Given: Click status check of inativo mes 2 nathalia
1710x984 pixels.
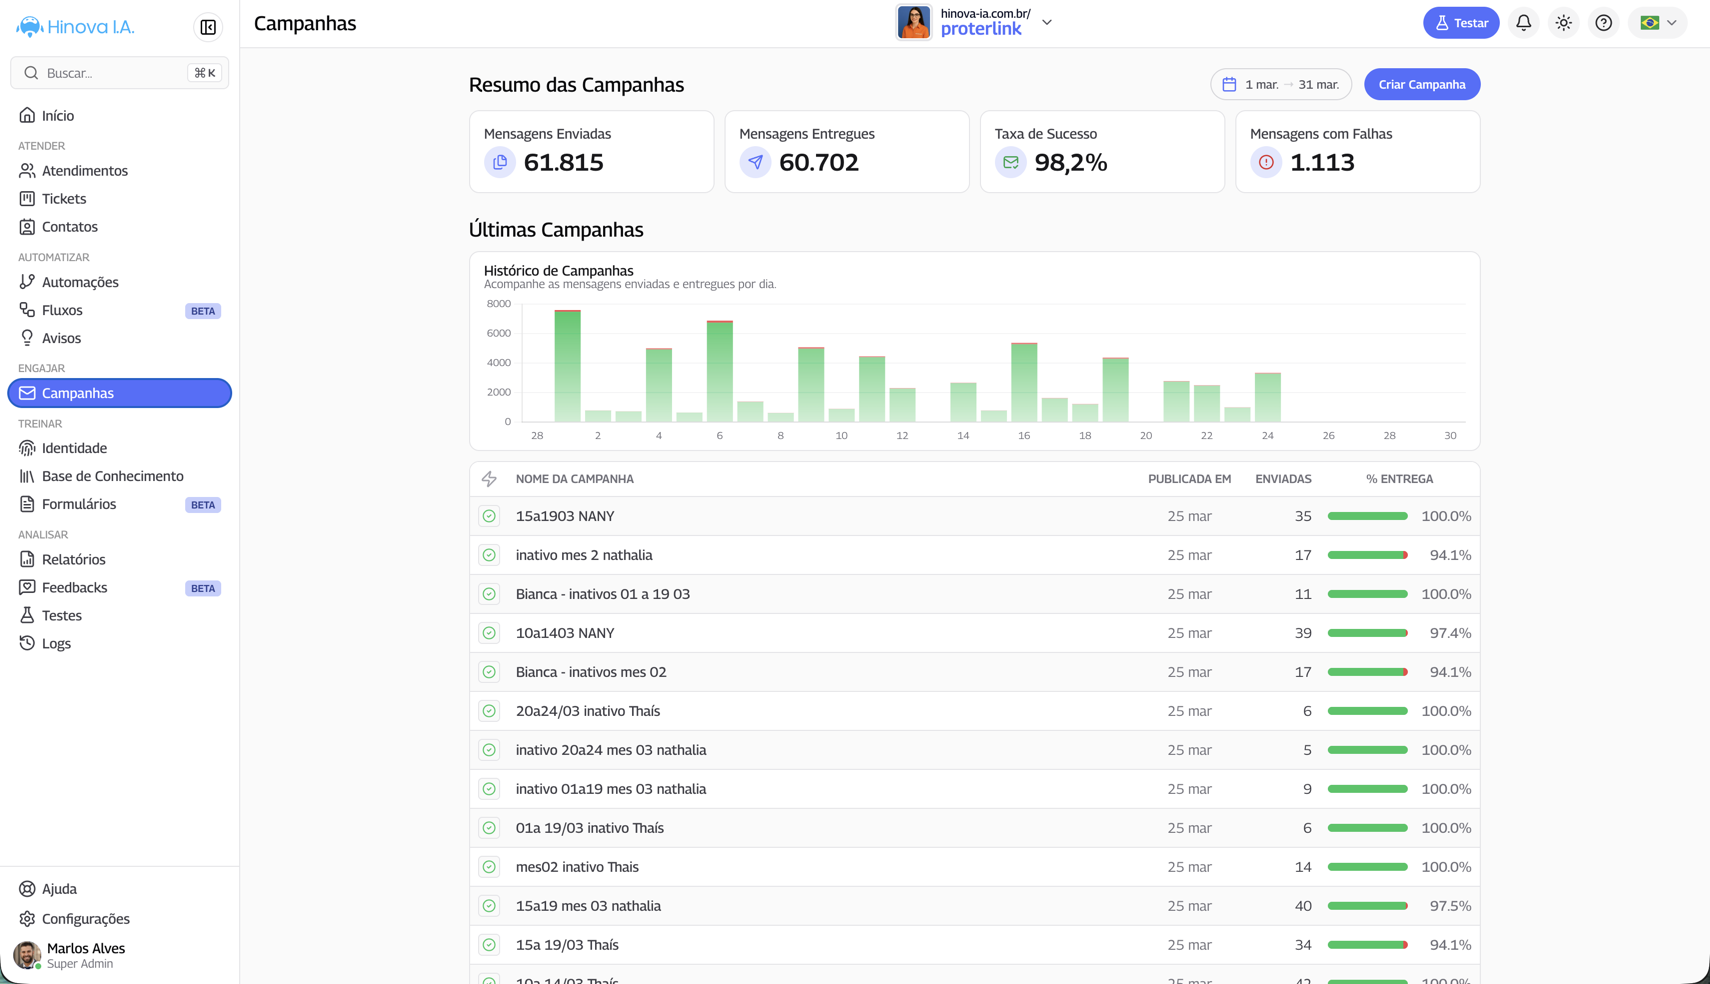Looking at the screenshot, I should coord(489,555).
